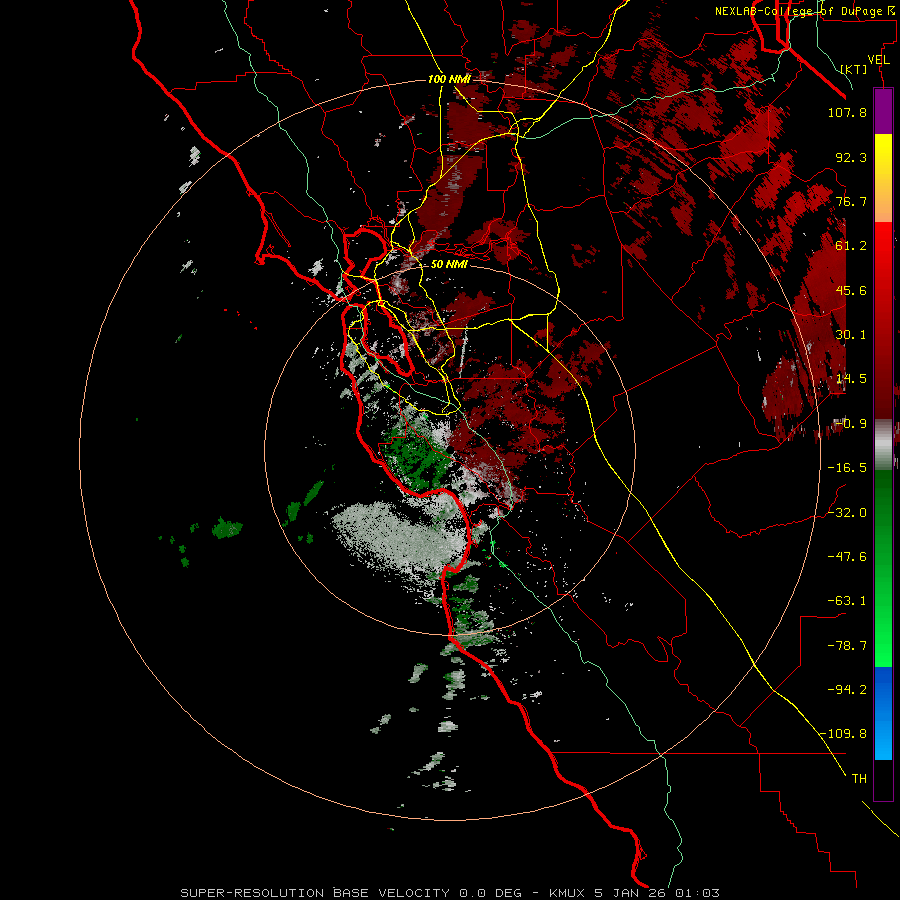Click the KMUX station identifier
Viewport: 900px width, 900px height.
[568, 893]
